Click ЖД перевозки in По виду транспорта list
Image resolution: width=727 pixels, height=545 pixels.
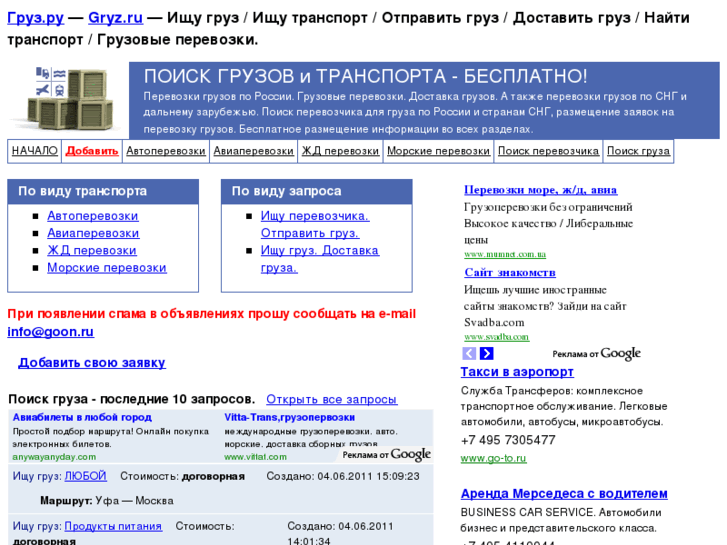pyautogui.click(x=92, y=250)
